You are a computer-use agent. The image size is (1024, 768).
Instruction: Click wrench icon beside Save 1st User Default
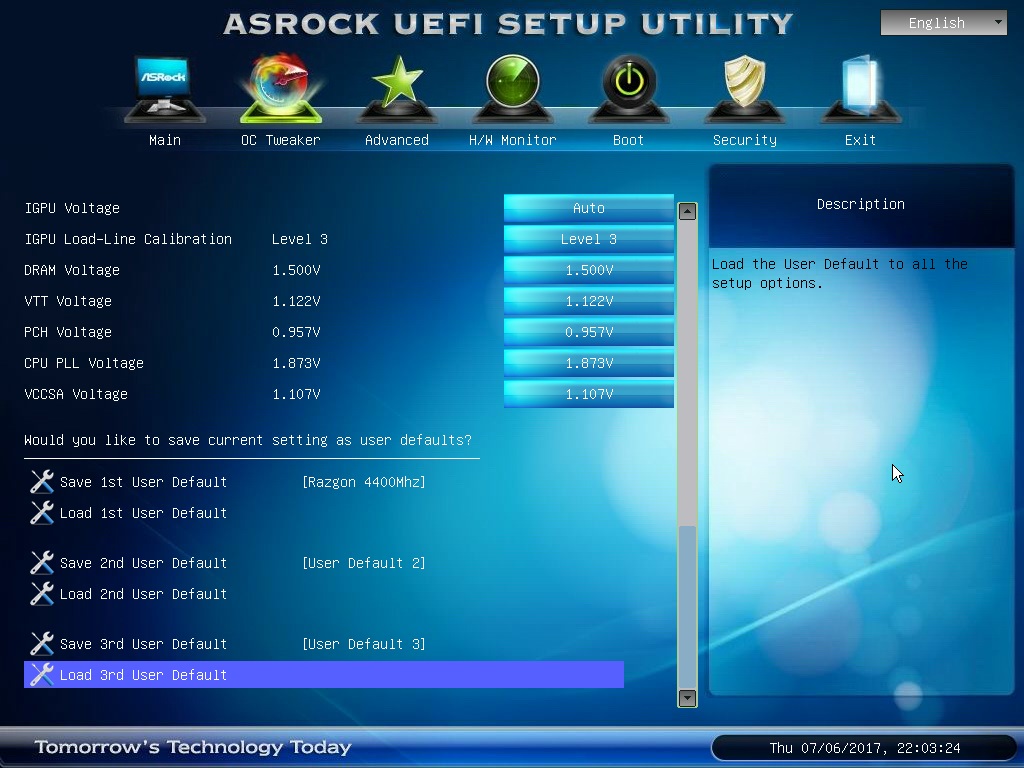tap(42, 481)
